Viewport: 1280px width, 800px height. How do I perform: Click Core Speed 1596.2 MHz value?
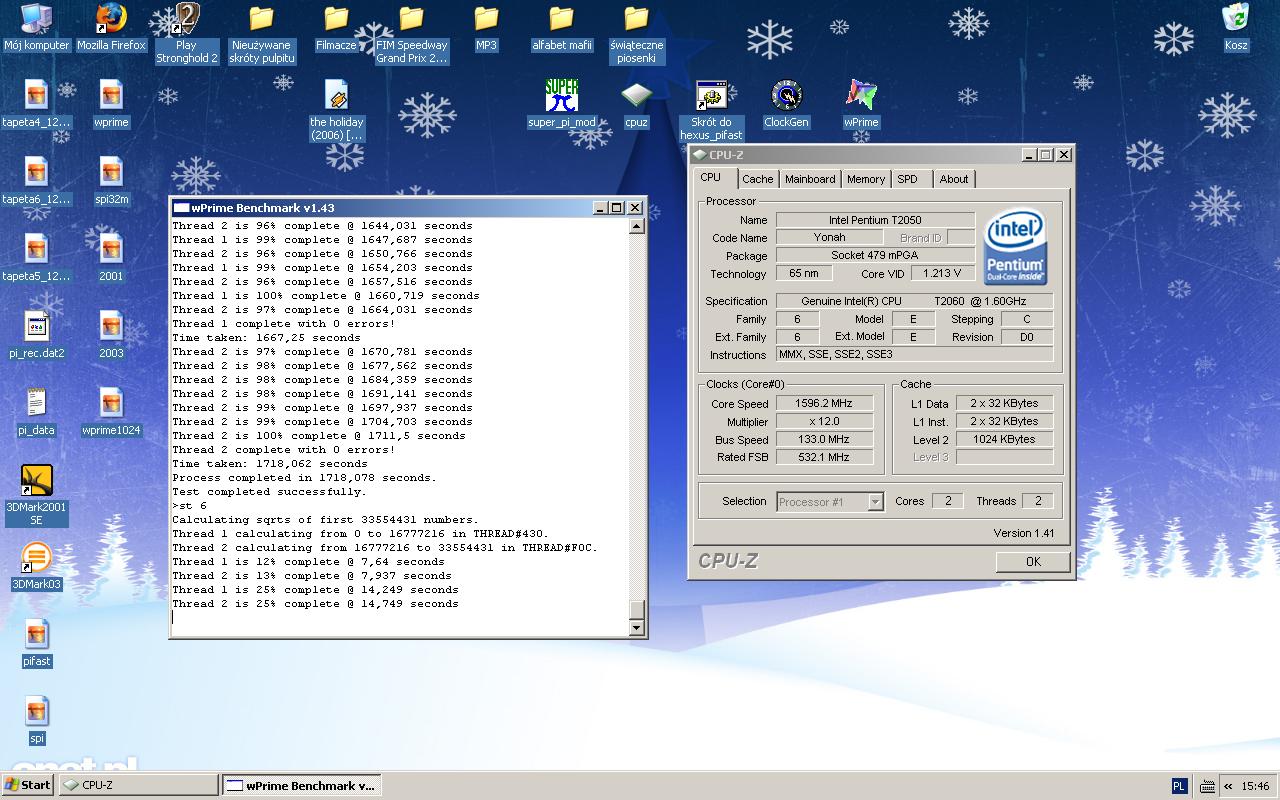tap(823, 404)
